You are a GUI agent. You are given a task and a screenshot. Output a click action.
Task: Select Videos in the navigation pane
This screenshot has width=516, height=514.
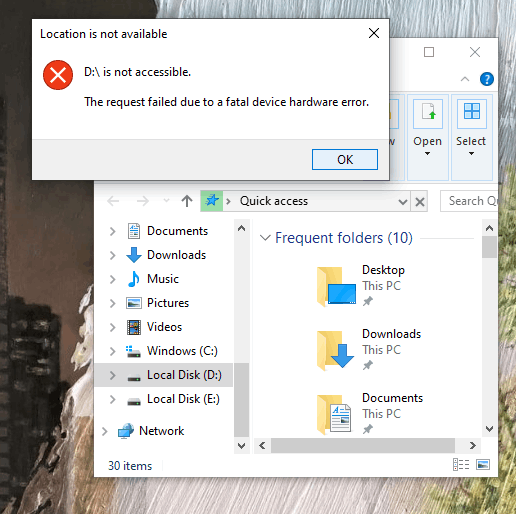164,327
